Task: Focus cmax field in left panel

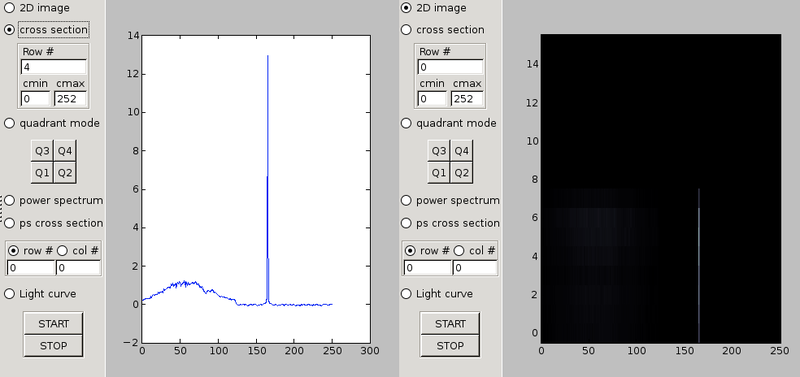Action: [70, 98]
